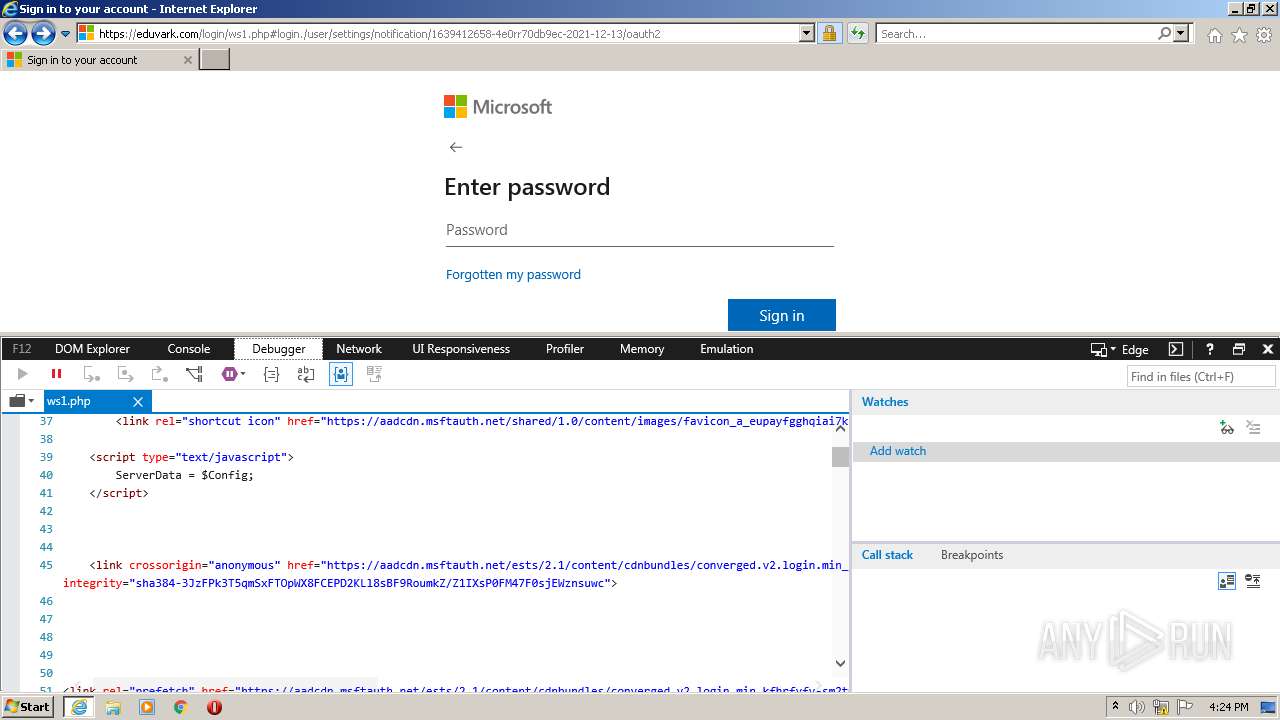Close the ws1.php debugger tab
Screen dimensions: 1280x720
tap(138, 402)
